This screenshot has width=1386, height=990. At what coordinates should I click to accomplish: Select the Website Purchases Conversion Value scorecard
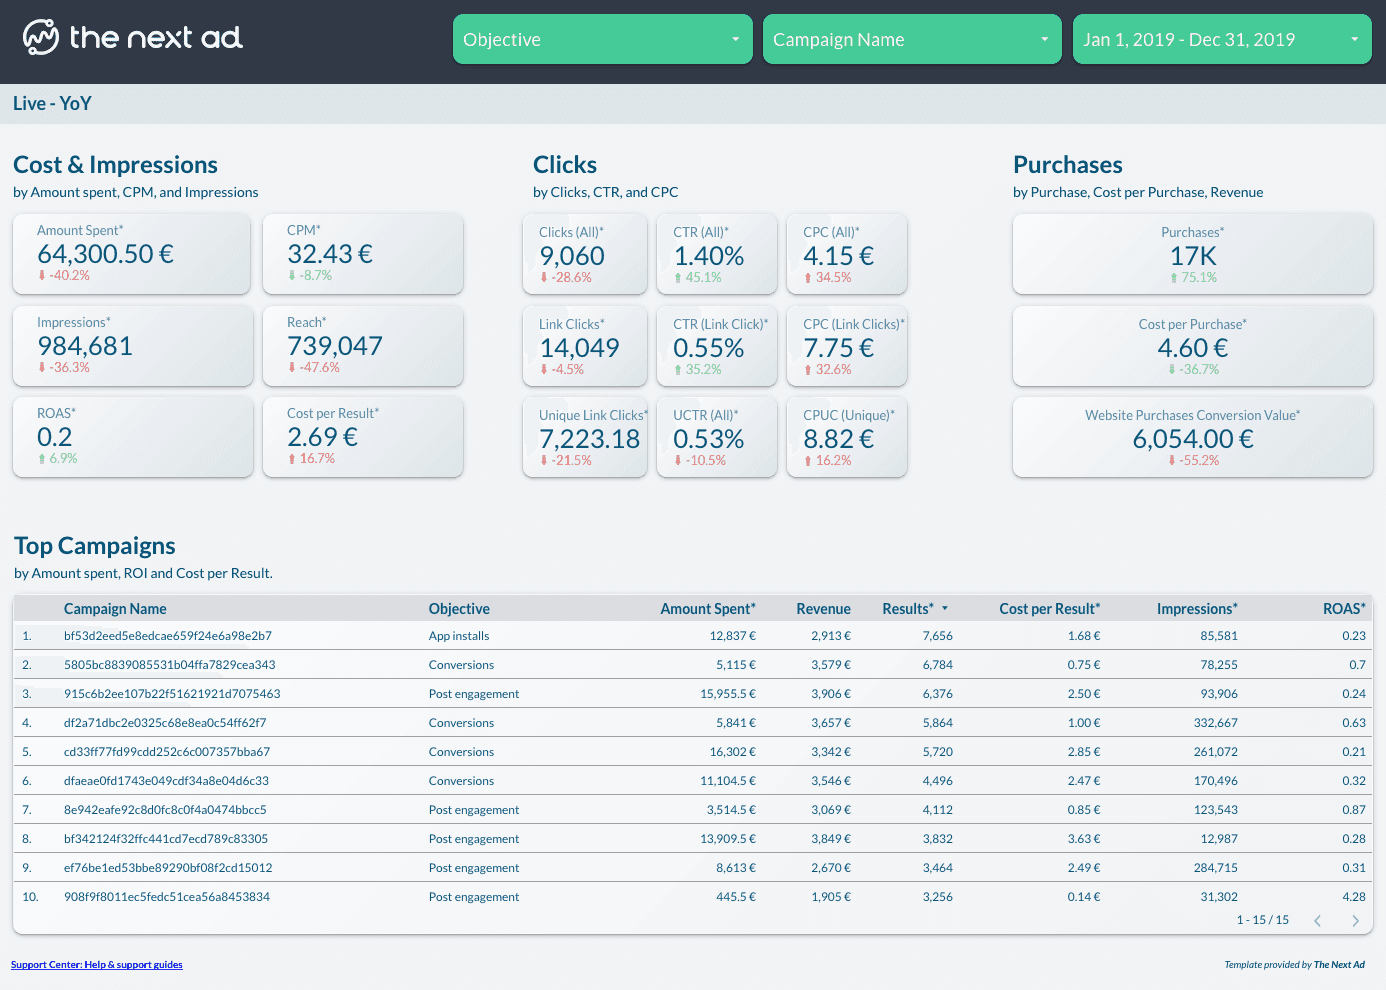tap(1192, 438)
